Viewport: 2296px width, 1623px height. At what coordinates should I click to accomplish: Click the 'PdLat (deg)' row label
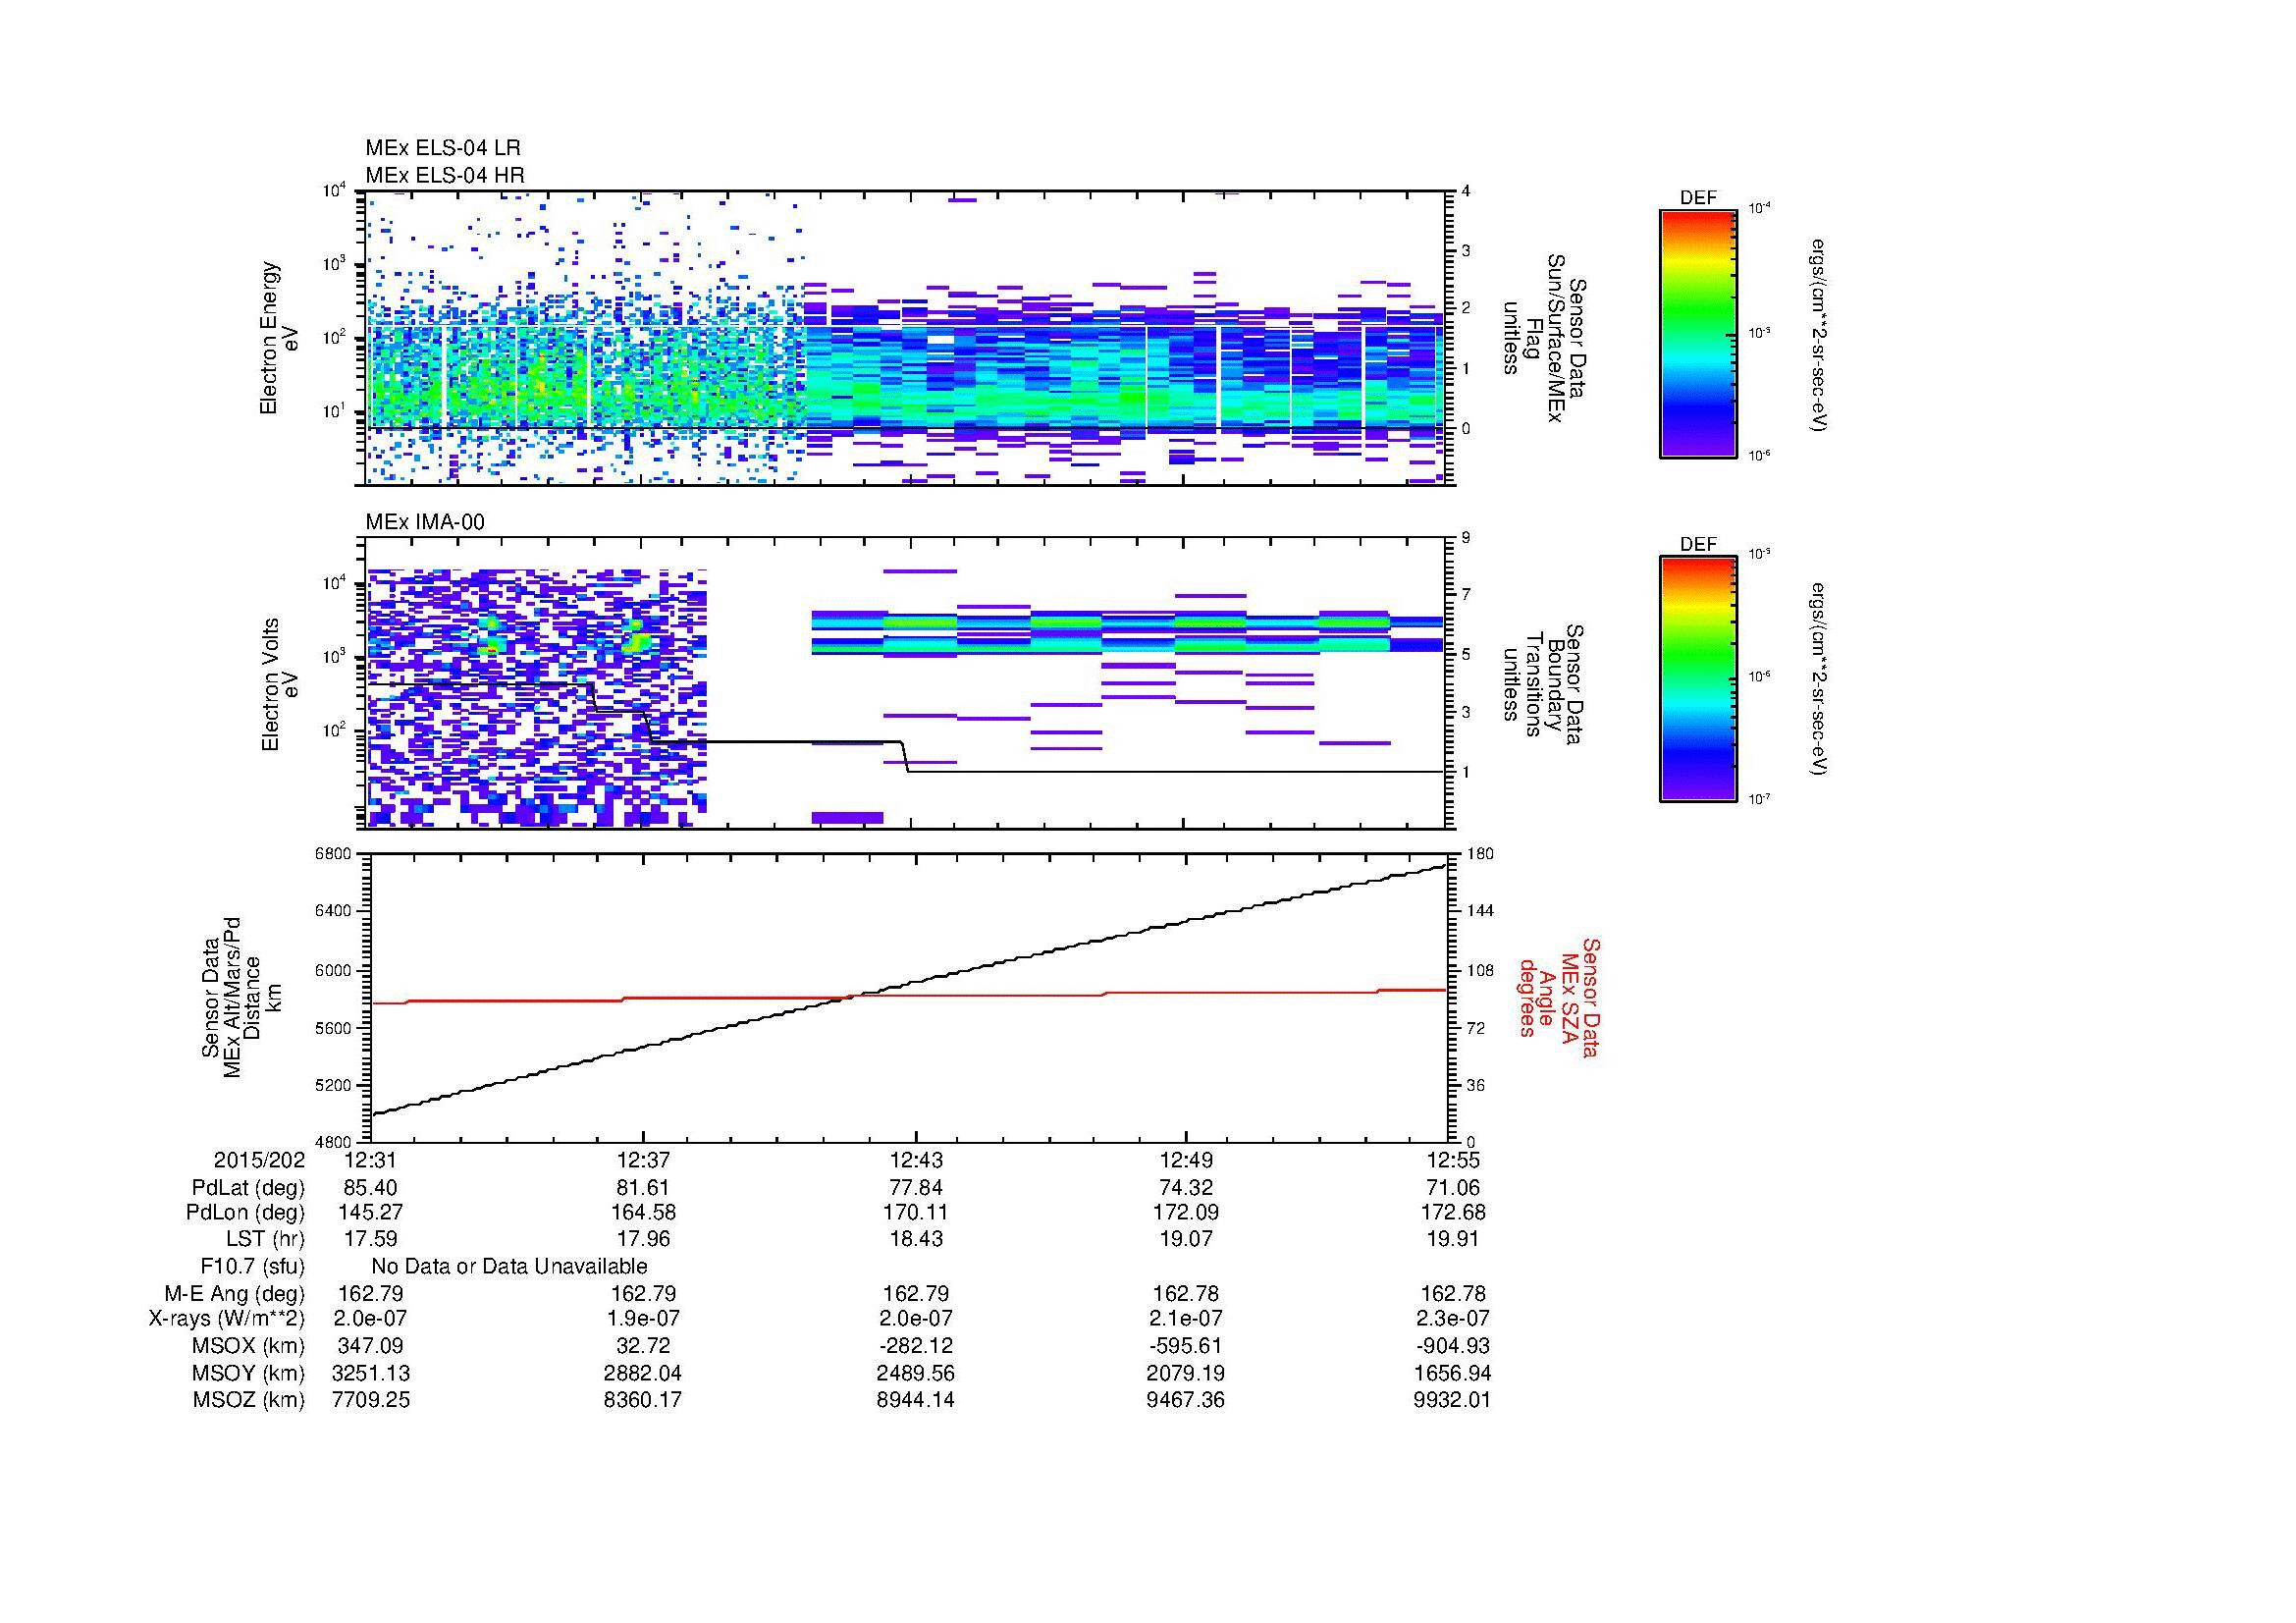pyautogui.click(x=248, y=1188)
